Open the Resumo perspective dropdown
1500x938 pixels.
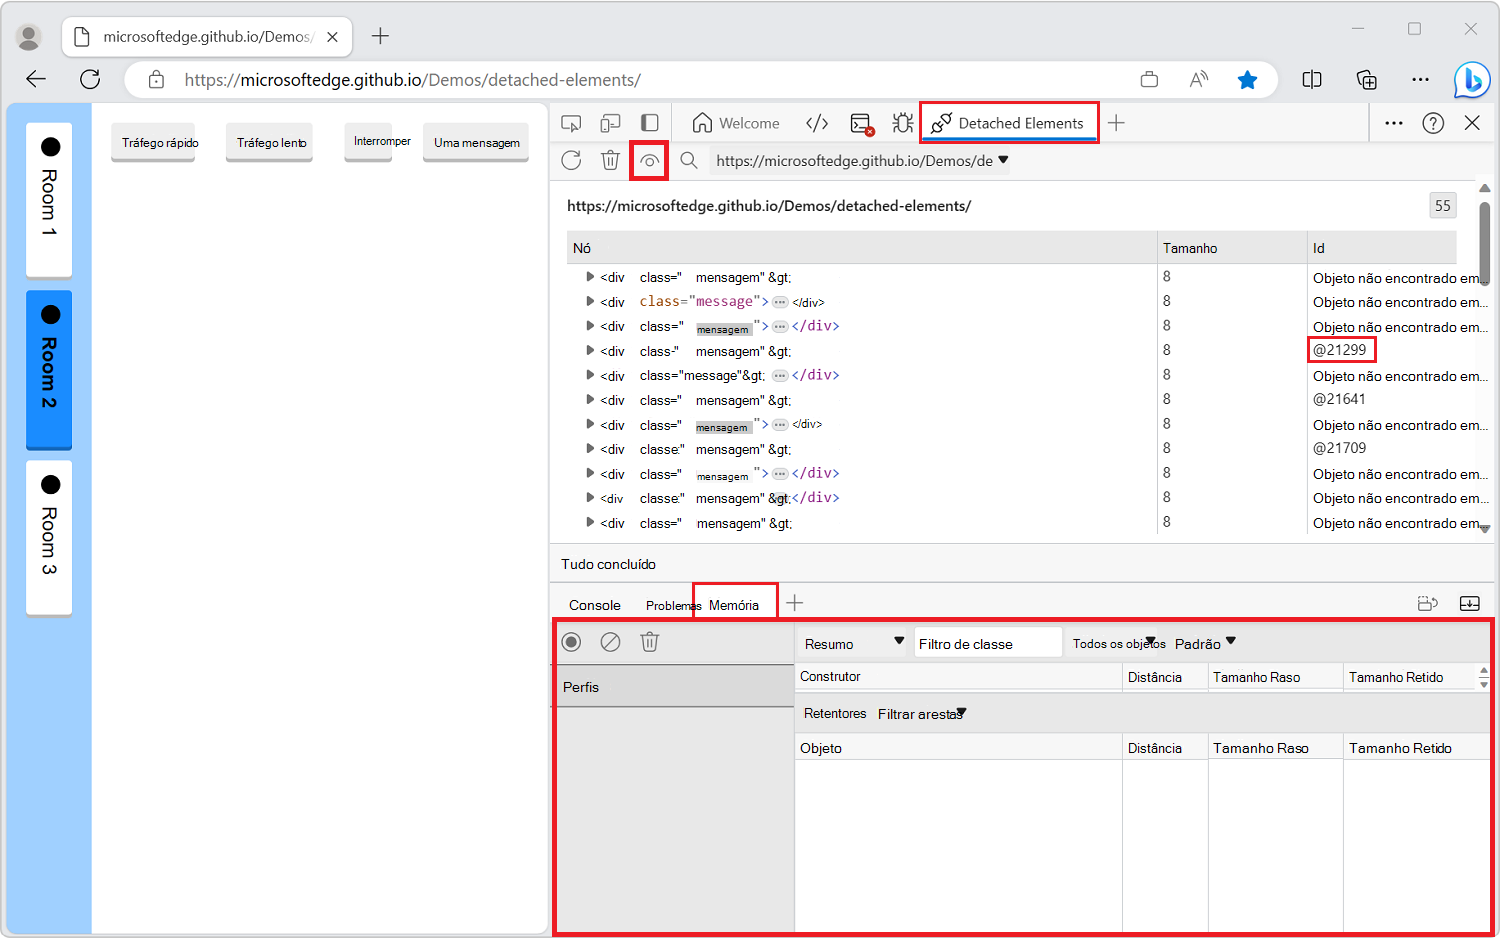[854, 643]
